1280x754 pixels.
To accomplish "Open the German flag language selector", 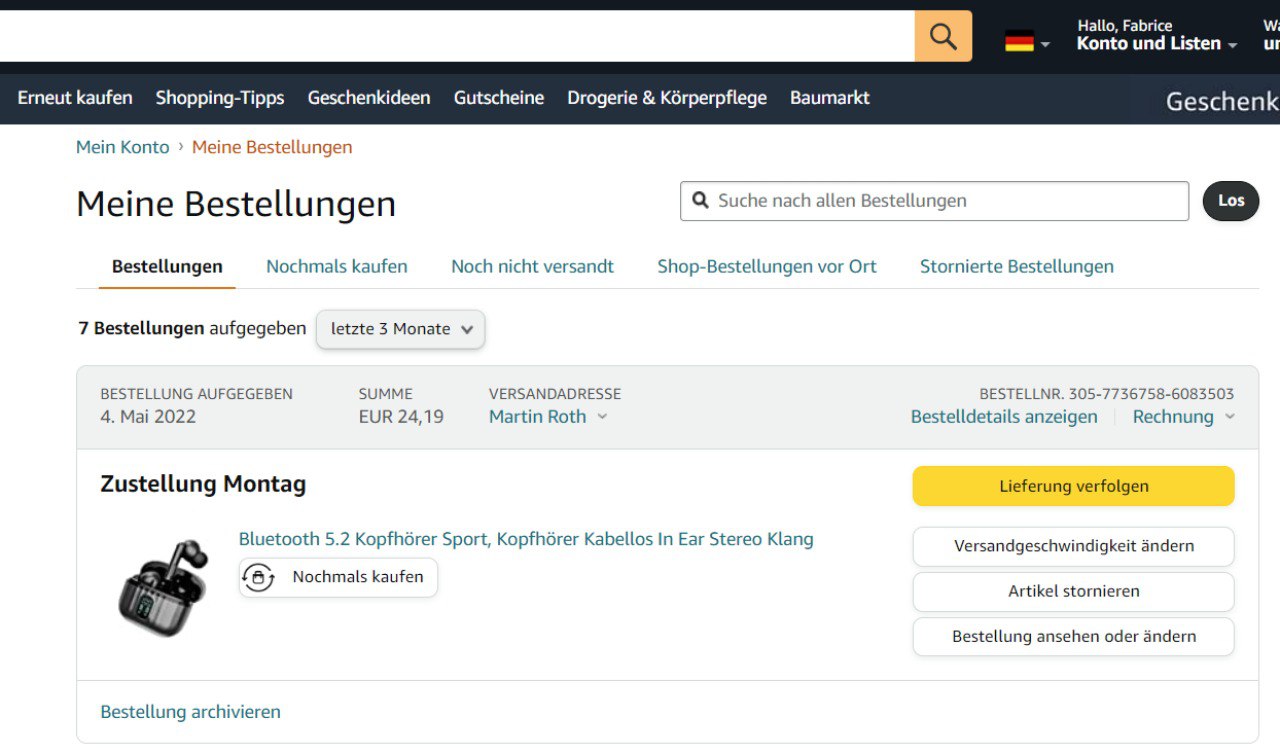I will 1026,42.
